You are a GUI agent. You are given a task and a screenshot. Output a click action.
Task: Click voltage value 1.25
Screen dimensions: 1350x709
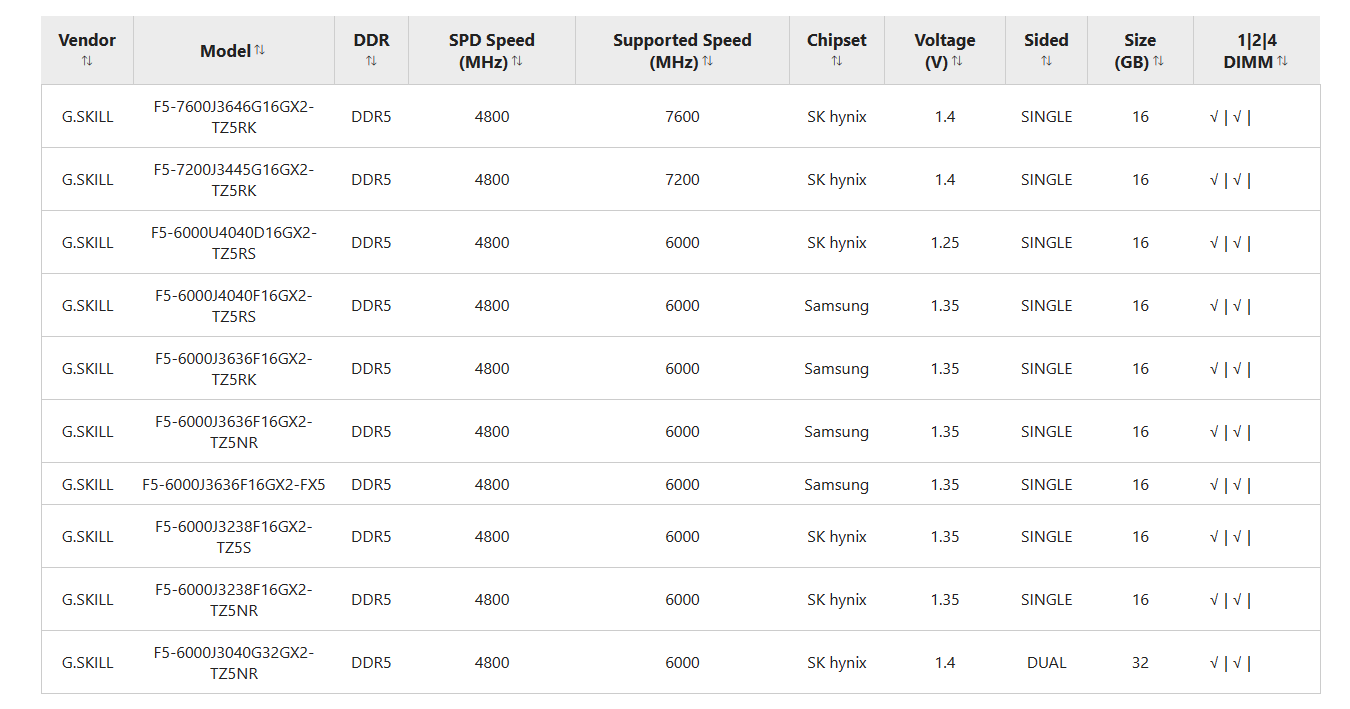(945, 243)
